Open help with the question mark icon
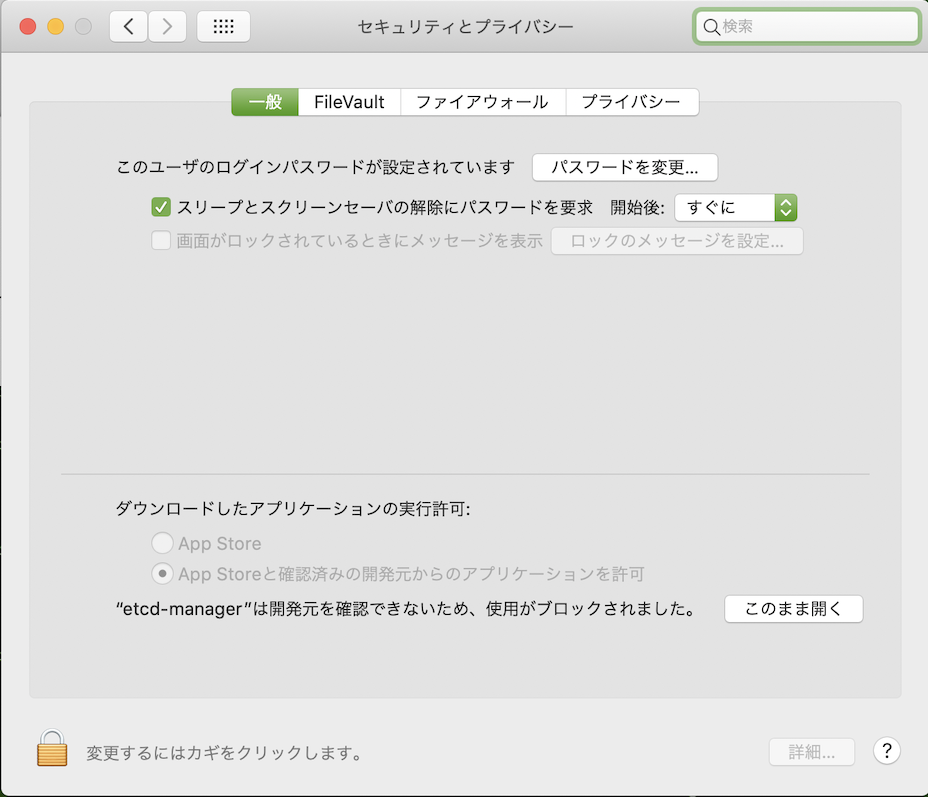The image size is (928, 797). [886, 751]
